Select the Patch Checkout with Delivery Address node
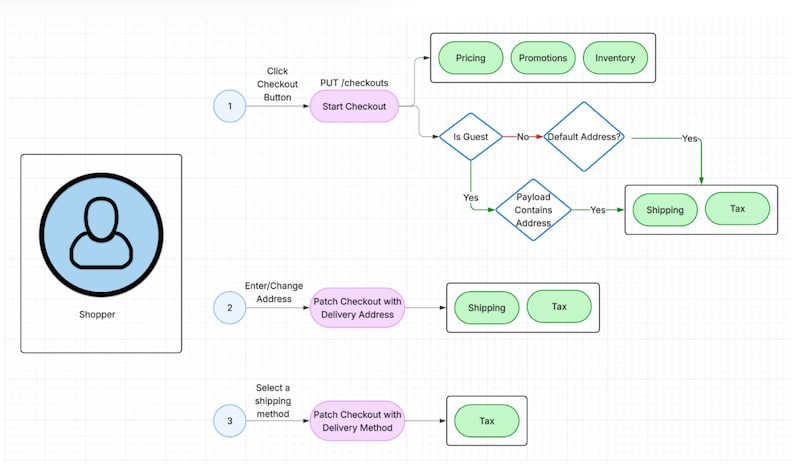This screenshot has width=800, height=466. pos(357,308)
